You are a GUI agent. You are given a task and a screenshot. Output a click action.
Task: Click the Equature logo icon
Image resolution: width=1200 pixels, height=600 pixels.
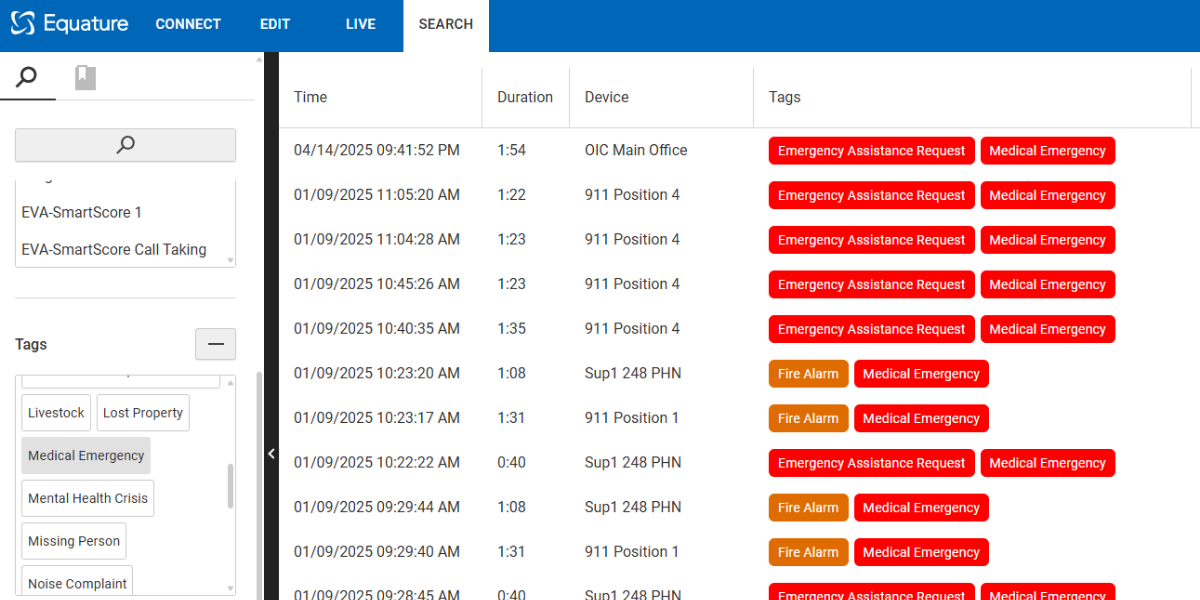(23, 24)
